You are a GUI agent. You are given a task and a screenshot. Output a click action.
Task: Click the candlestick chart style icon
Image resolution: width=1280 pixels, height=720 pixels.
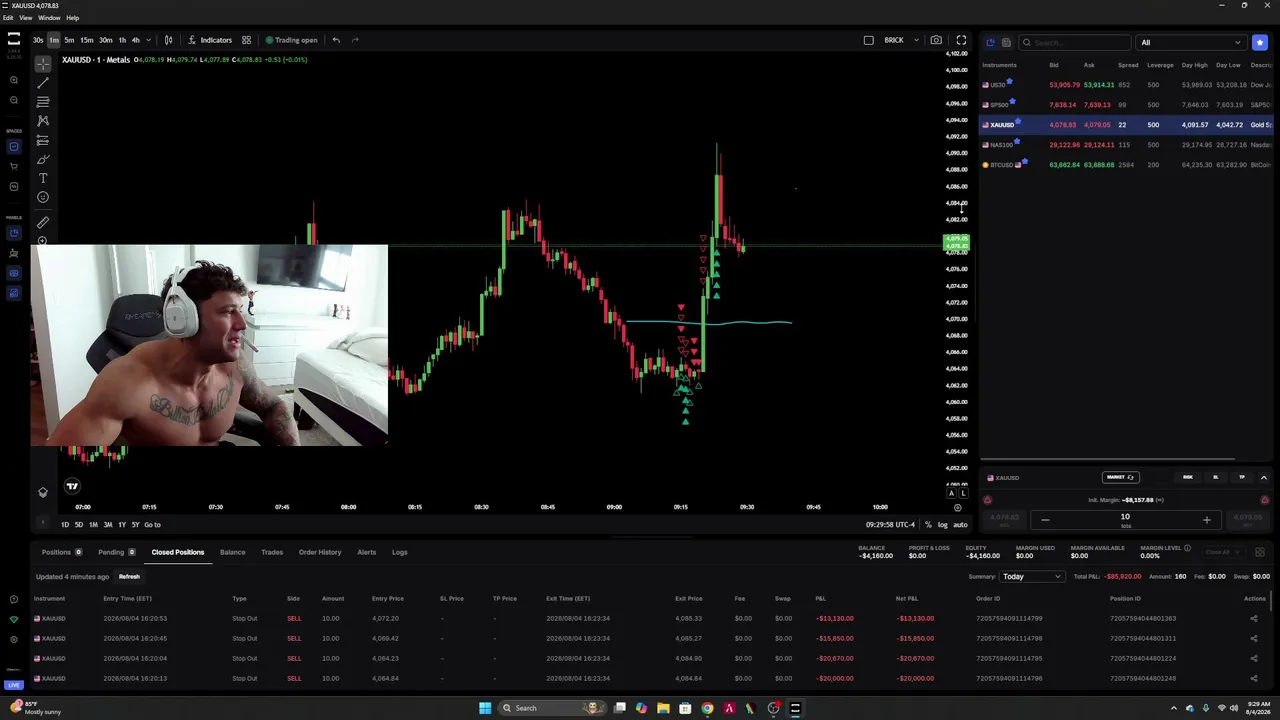pos(168,40)
